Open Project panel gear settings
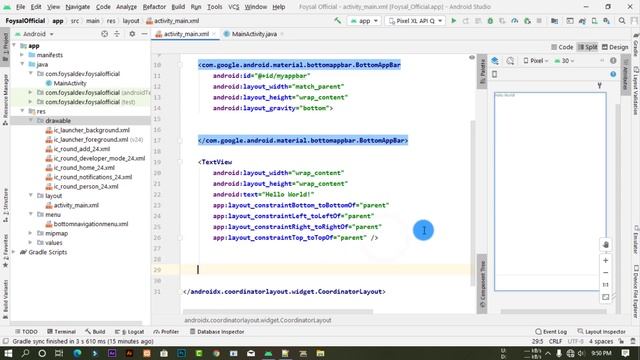Viewport: 640px width, 360px height. coord(132,34)
